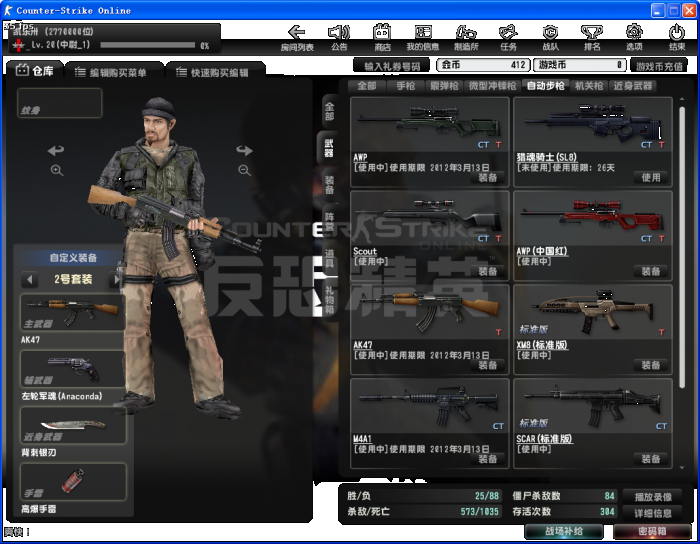
Task: Zoom out on the character model
Action: coord(244,170)
